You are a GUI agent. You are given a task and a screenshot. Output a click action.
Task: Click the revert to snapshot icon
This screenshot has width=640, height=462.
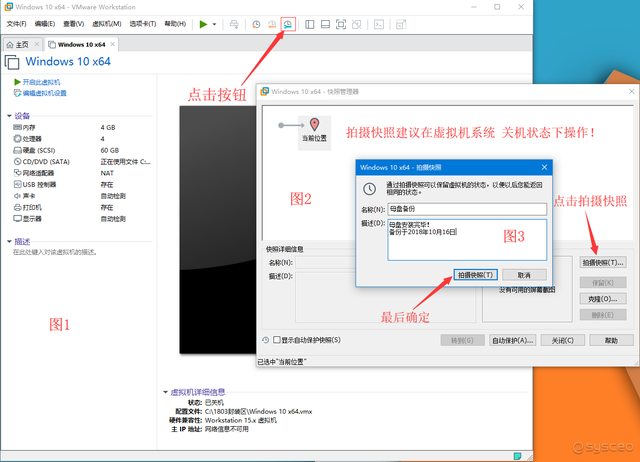pyautogui.click(x=272, y=24)
